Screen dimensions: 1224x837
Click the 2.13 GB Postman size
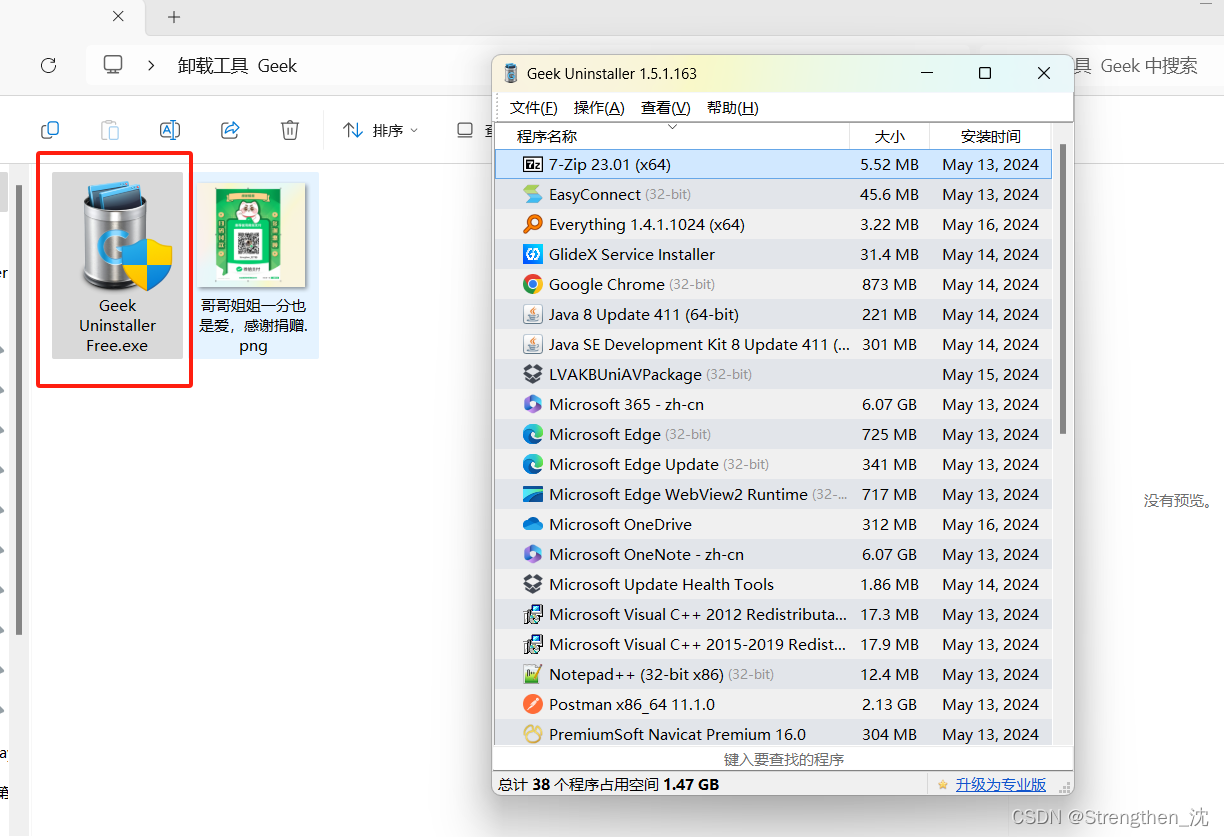pos(889,704)
